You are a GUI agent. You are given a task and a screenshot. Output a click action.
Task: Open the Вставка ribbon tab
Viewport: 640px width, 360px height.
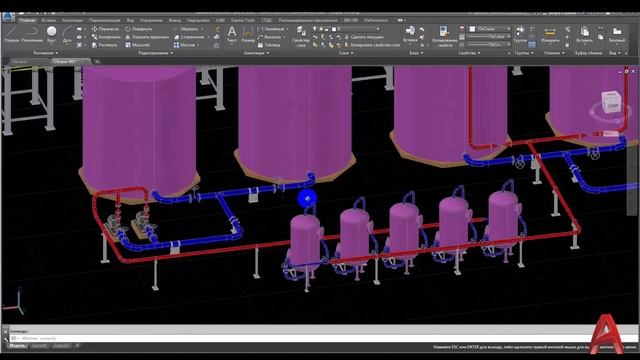coord(49,20)
